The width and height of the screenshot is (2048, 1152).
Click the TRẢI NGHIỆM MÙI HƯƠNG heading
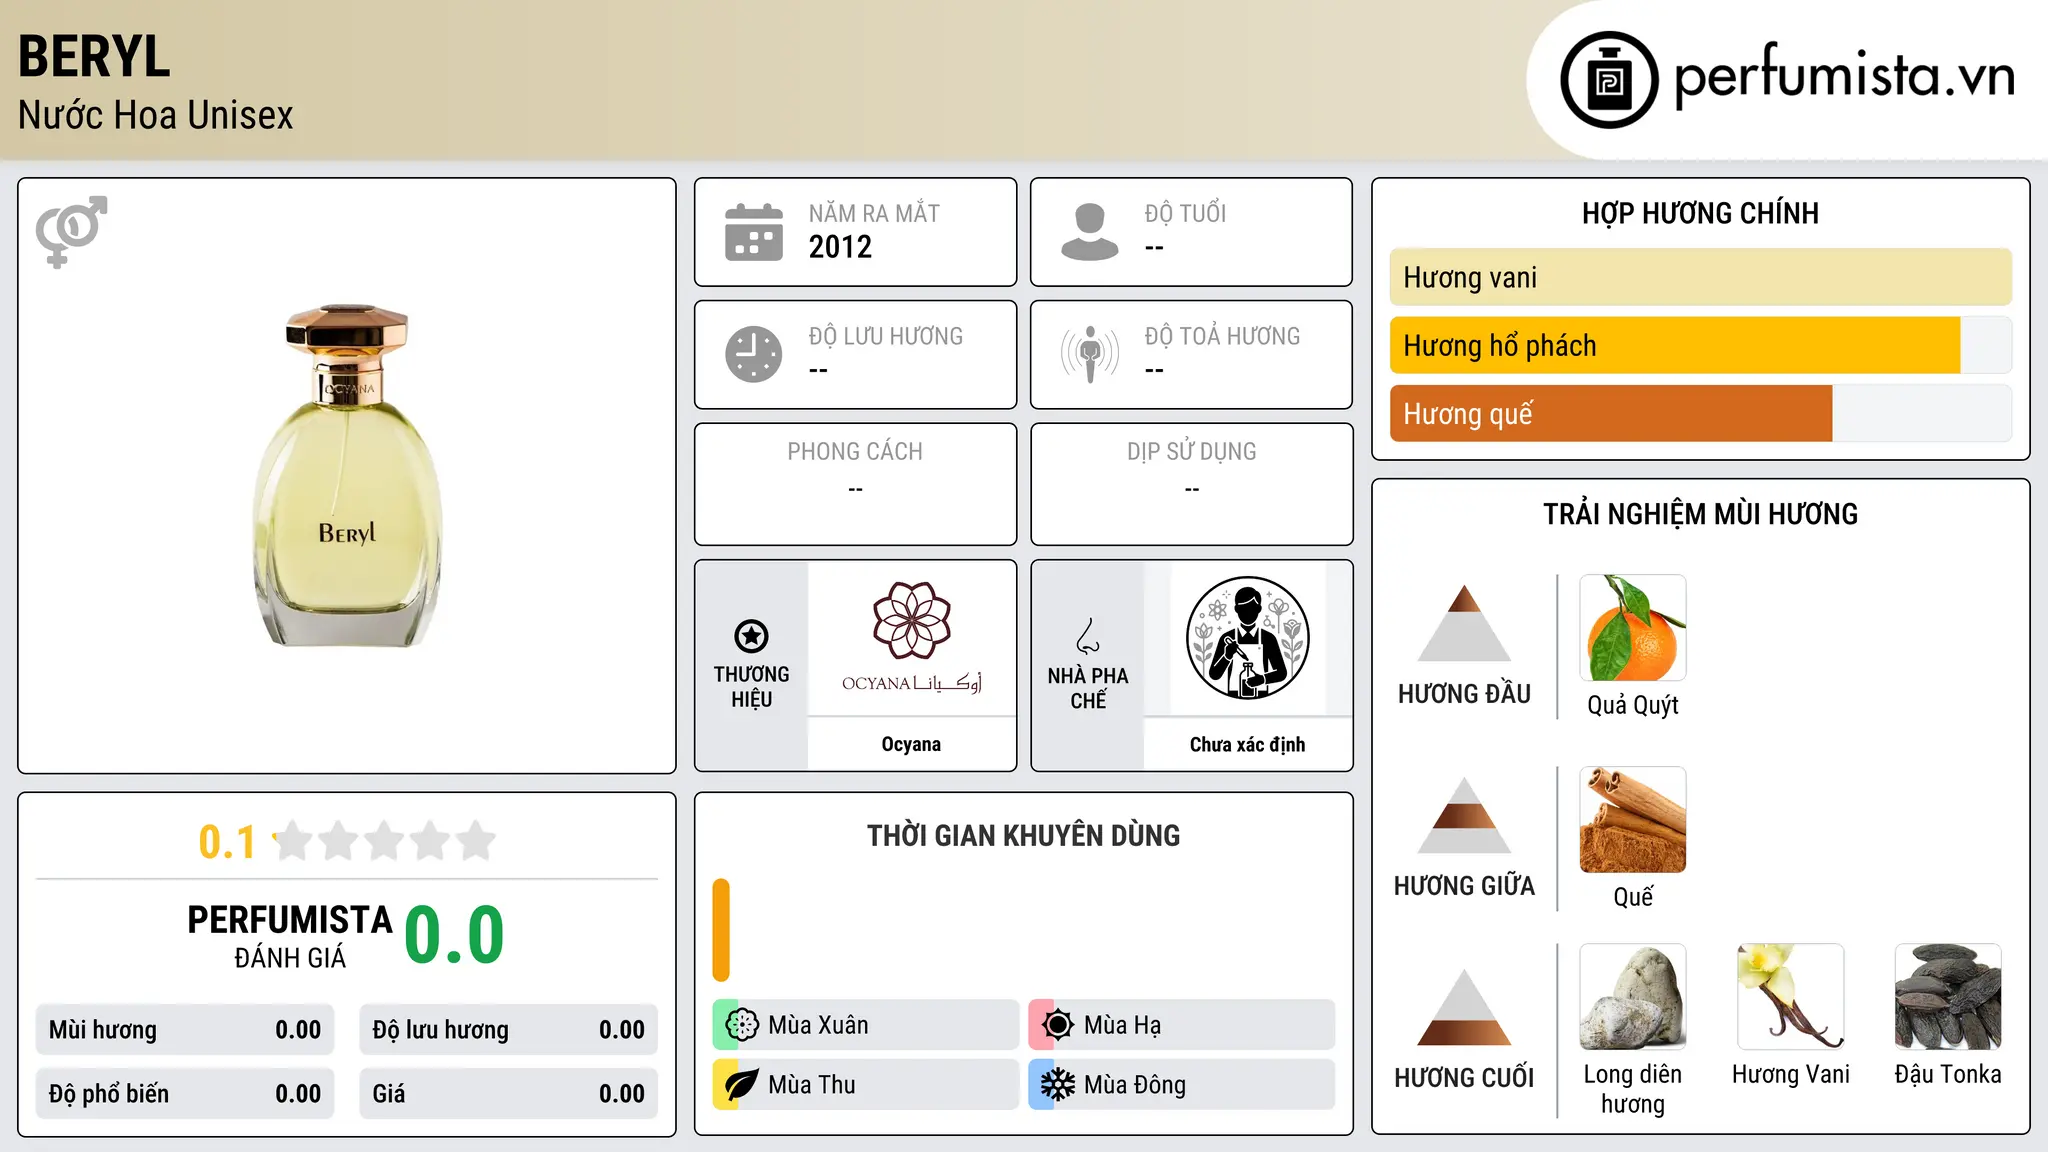pyautogui.click(x=1700, y=514)
